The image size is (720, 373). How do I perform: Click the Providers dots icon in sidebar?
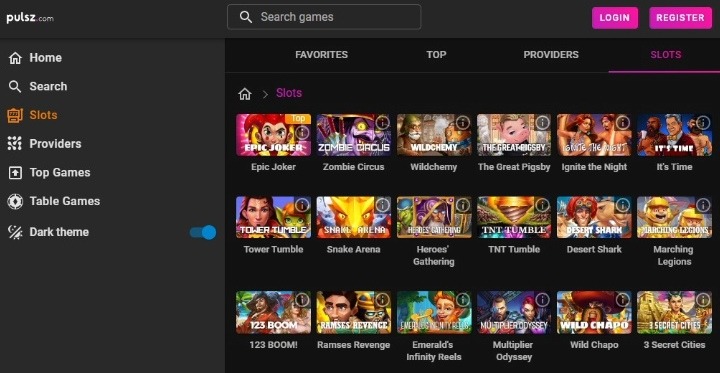pos(15,144)
